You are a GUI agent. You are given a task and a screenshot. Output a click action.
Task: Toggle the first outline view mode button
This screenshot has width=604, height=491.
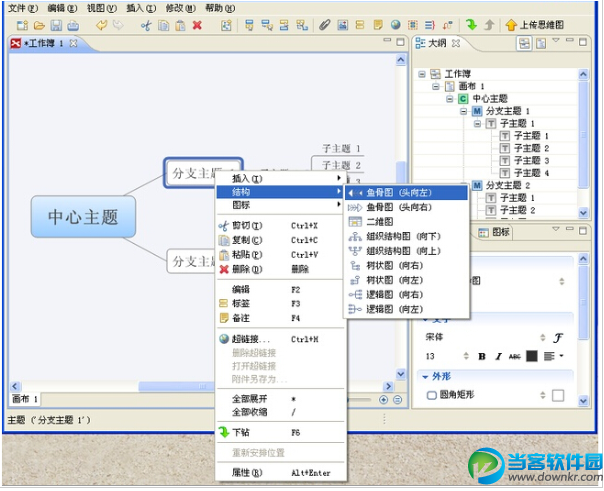tap(524, 43)
